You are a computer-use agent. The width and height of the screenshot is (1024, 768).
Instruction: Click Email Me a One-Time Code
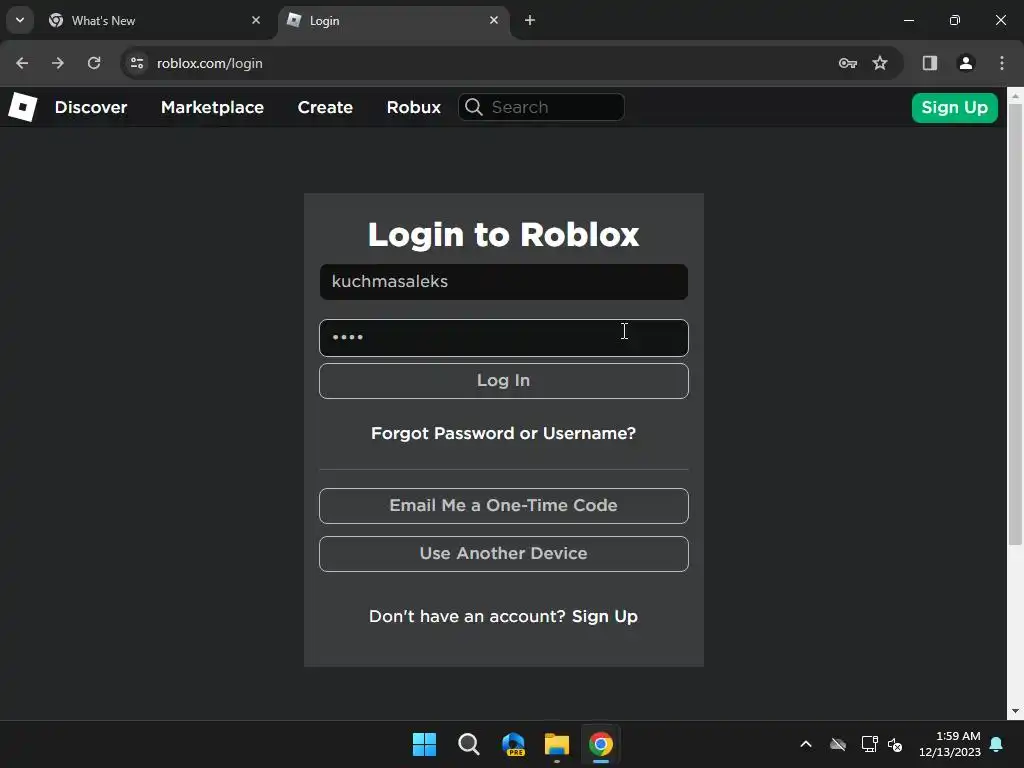pos(504,505)
